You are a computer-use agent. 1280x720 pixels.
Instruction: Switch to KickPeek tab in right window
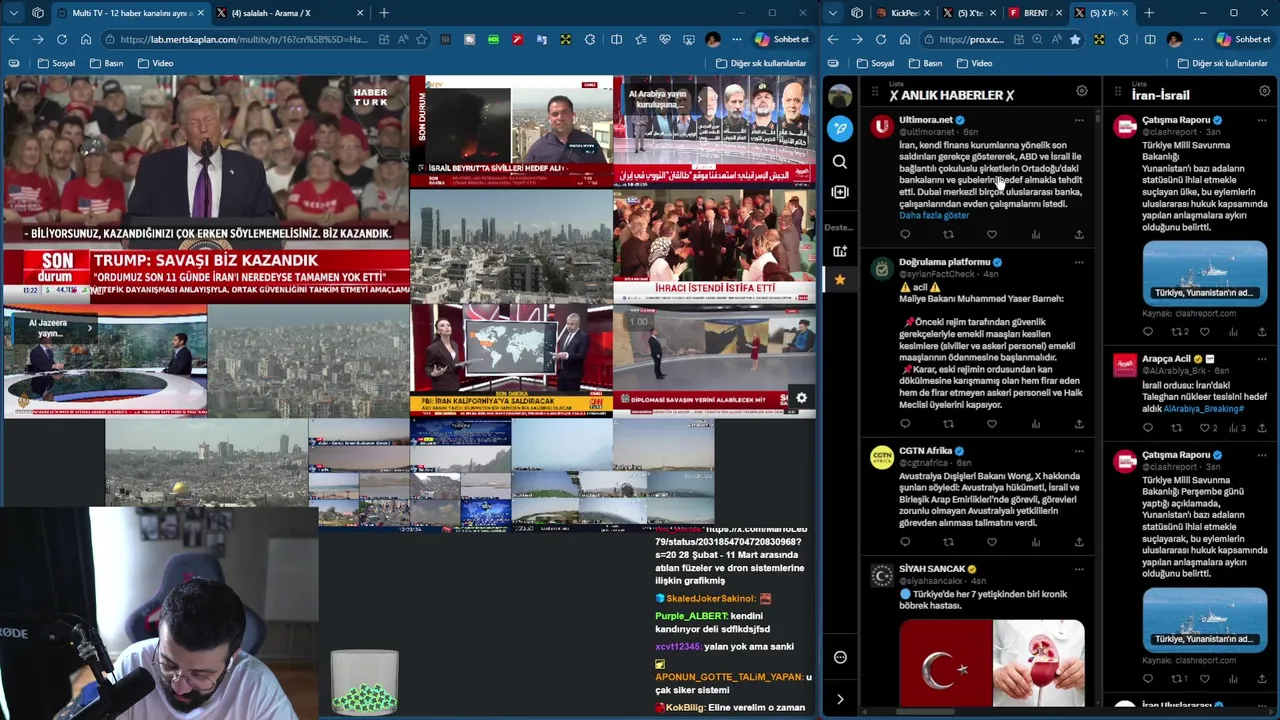(902, 13)
